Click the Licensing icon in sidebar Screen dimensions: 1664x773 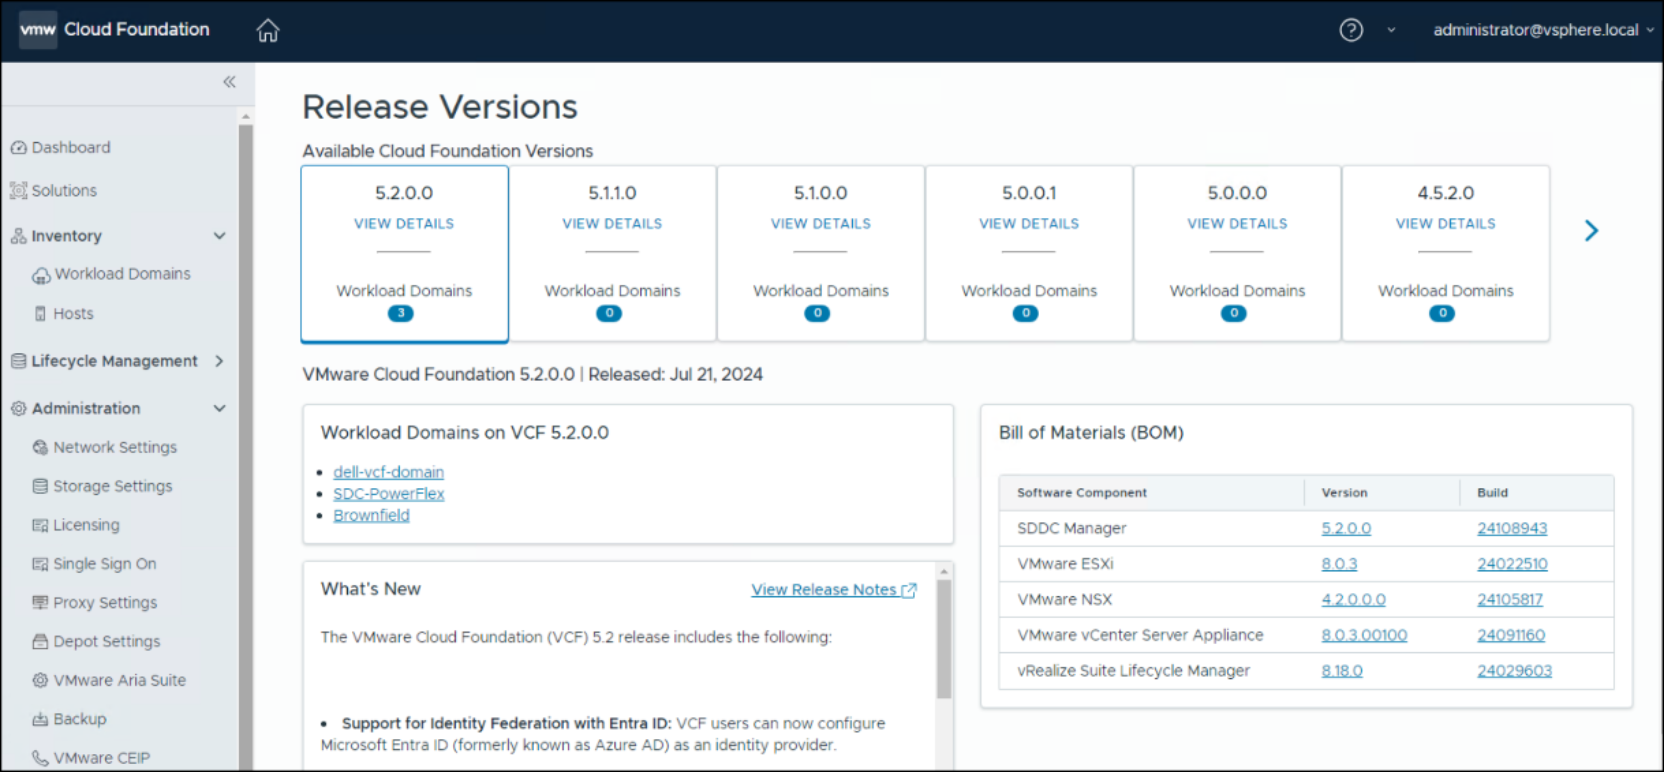pyautogui.click(x=40, y=526)
